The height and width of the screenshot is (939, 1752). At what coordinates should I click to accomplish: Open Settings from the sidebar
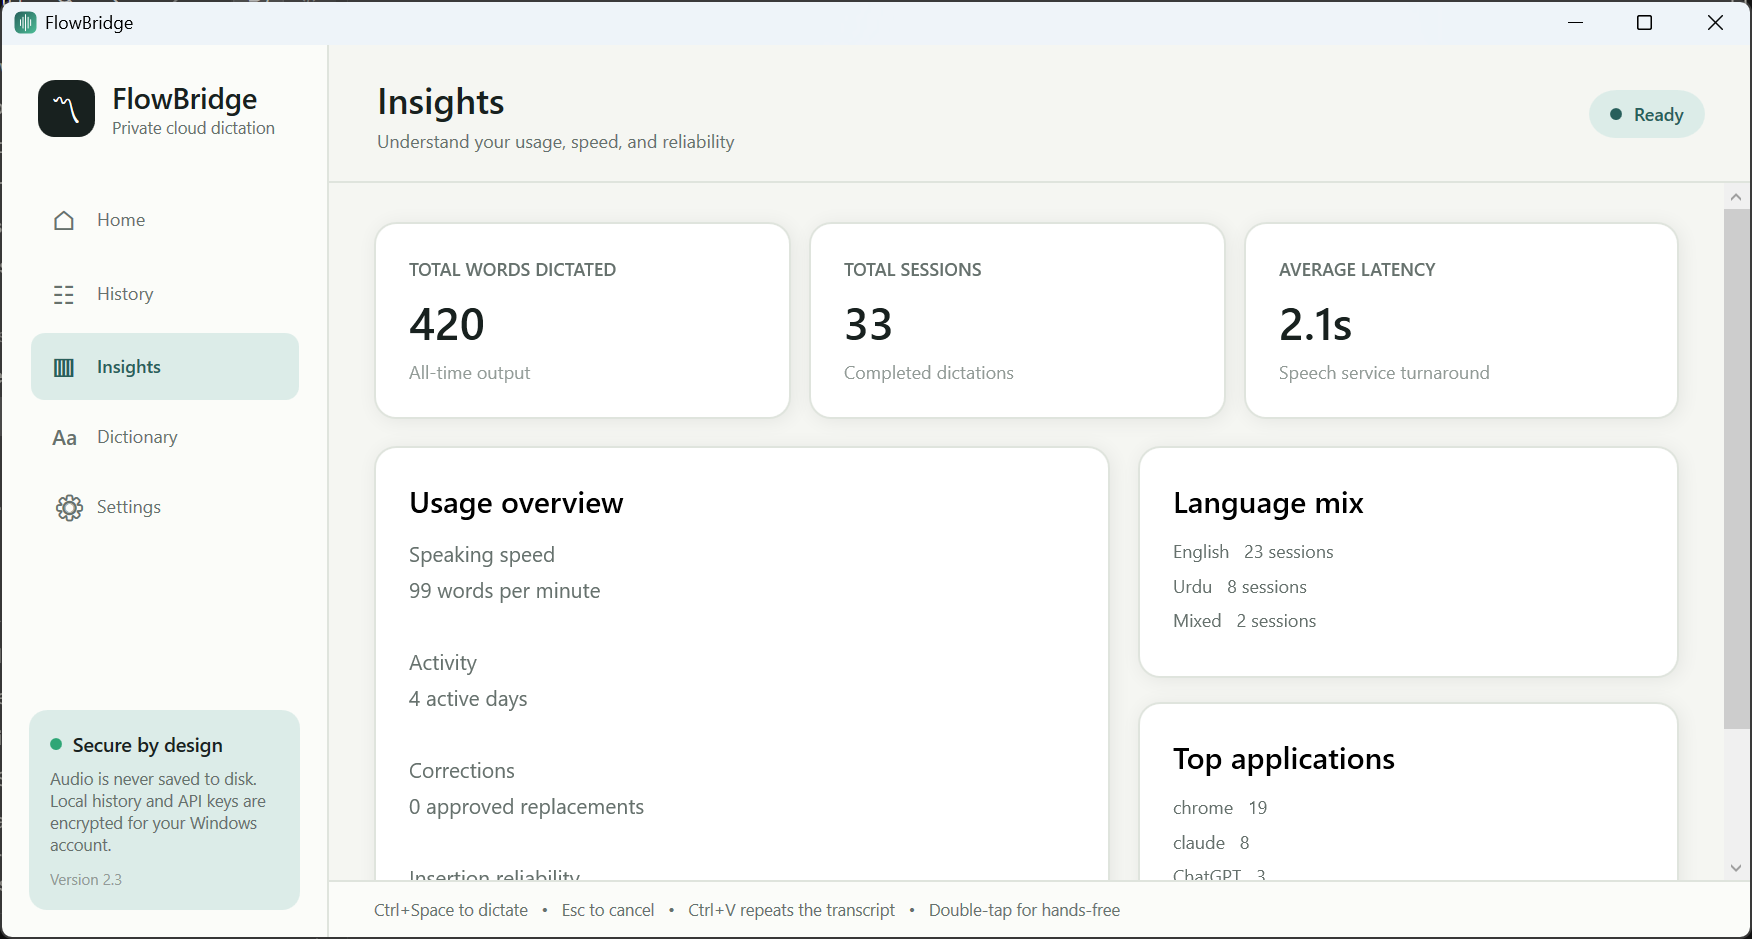click(165, 507)
